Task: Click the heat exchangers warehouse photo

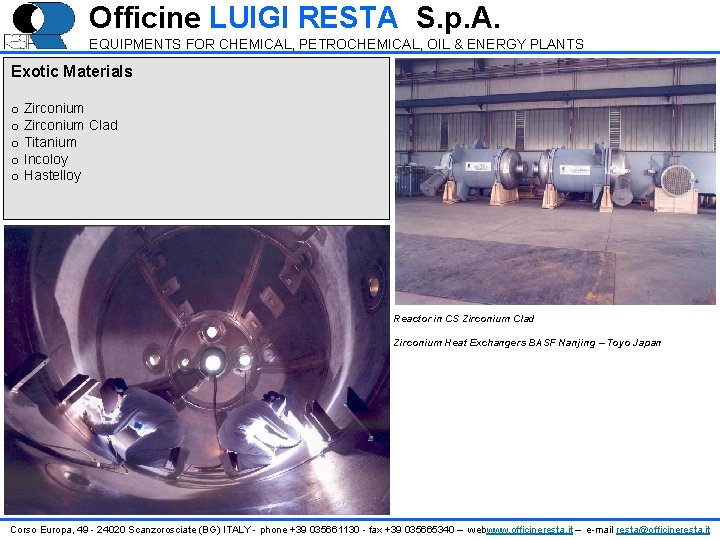Action: [x=555, y=181]
